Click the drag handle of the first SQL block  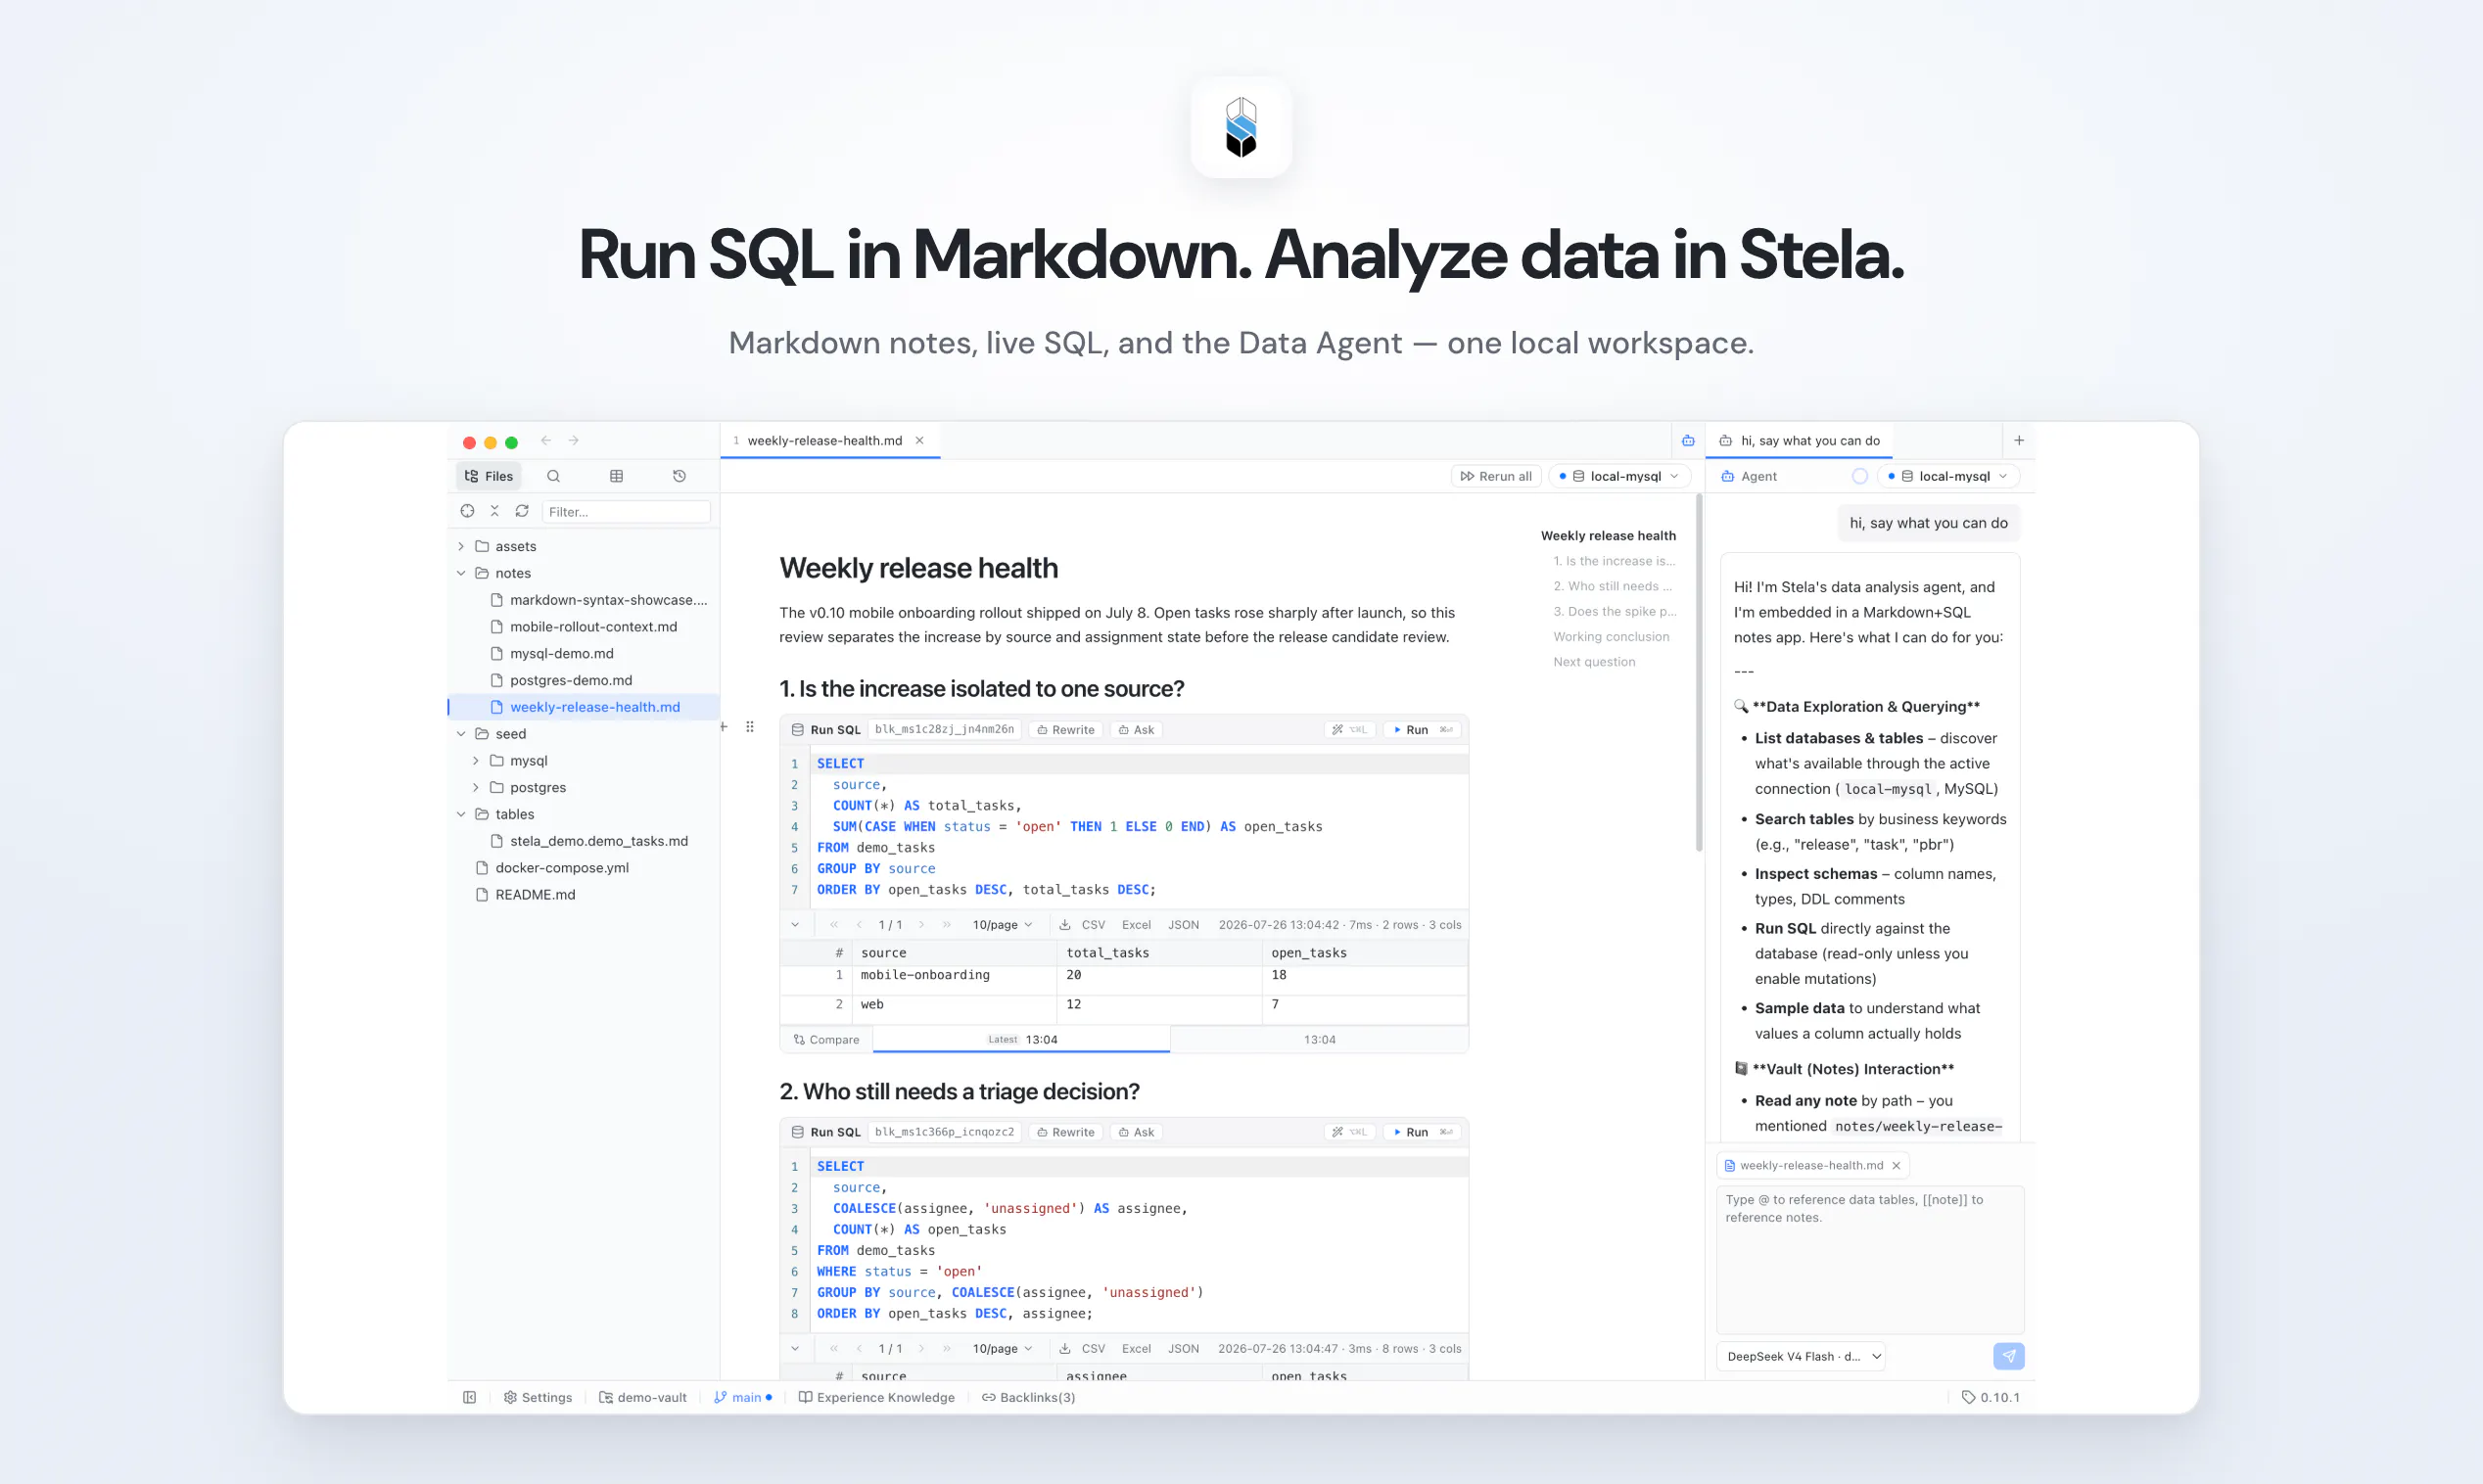(x=750, y=727)
